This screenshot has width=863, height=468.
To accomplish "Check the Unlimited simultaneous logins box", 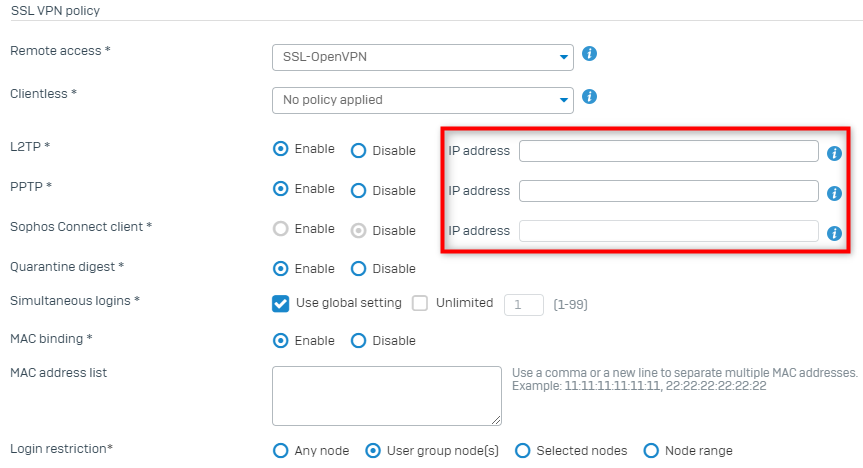I will point(420,303).
